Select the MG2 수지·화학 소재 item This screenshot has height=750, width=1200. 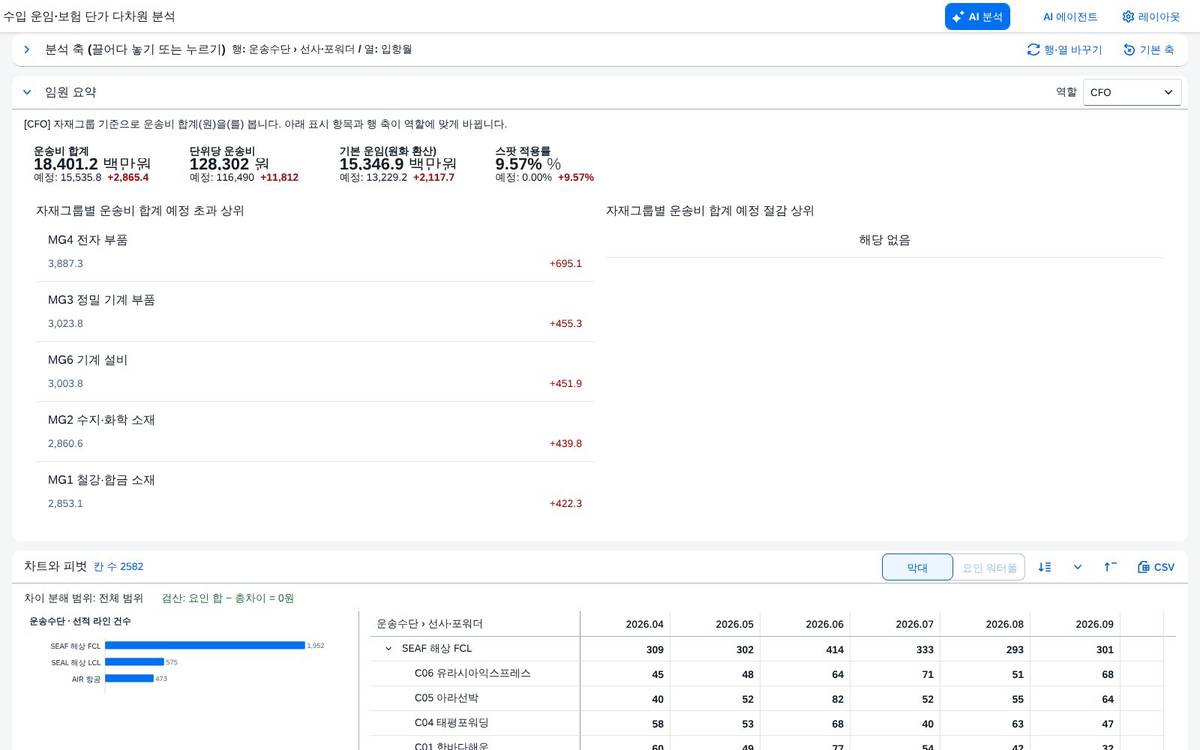314,432
